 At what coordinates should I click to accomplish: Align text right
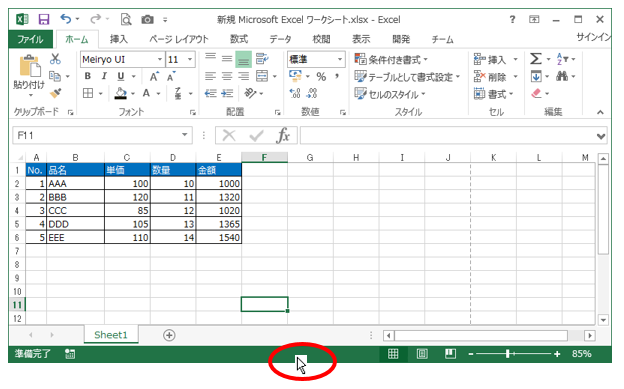pos(243,76)
